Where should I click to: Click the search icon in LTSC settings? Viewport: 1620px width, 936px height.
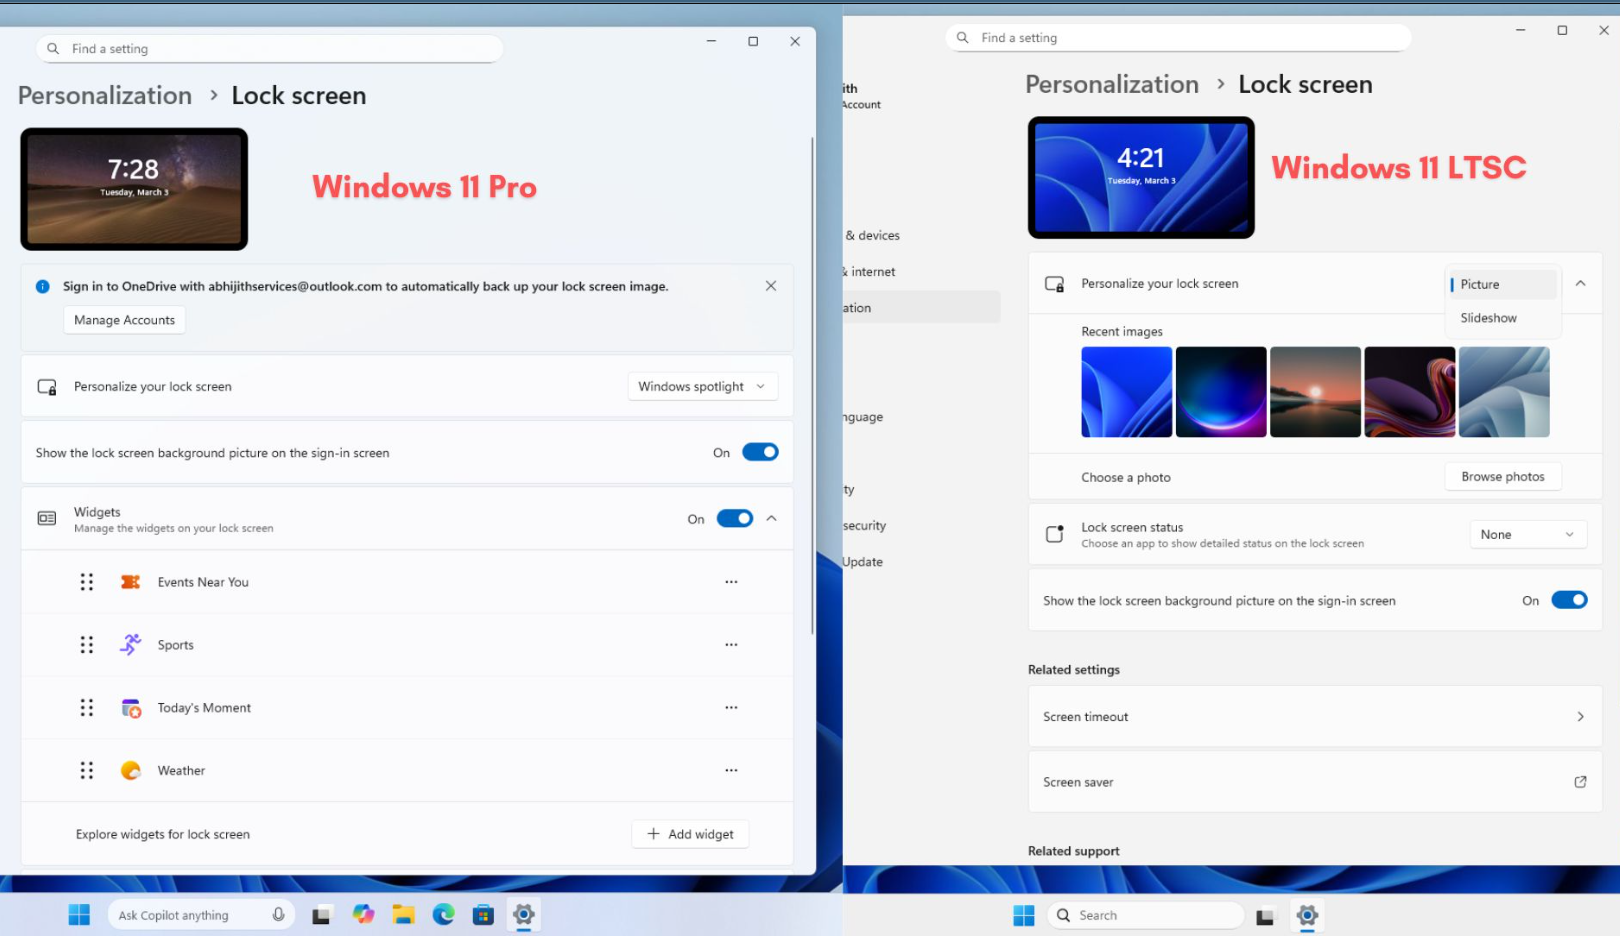963,38
